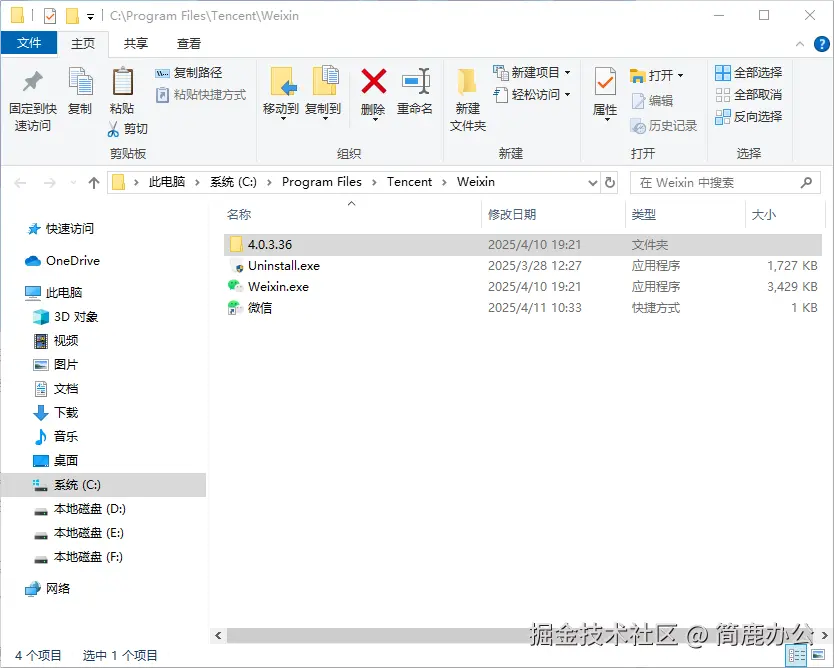Open the 复制到 folder menu

(323, 93)
